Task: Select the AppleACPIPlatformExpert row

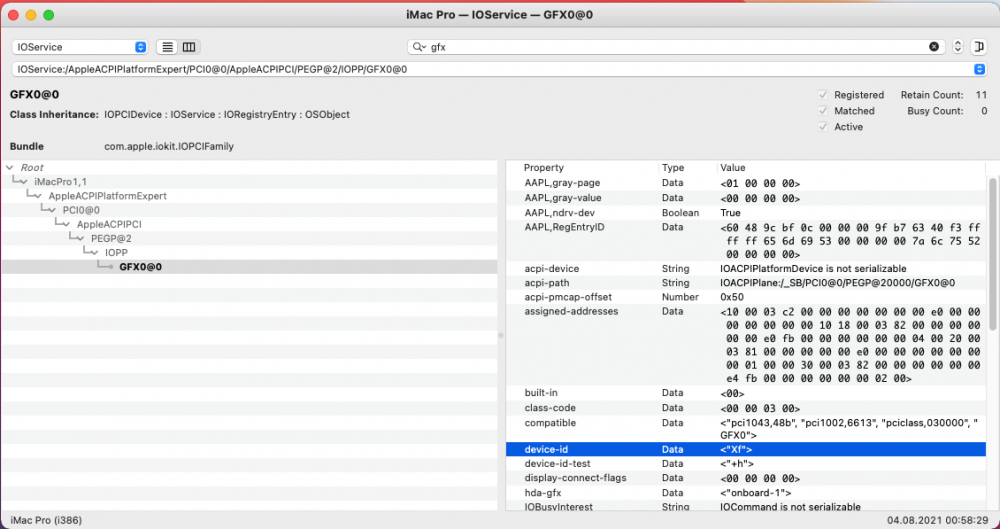Action: click(x=249, y=196)
